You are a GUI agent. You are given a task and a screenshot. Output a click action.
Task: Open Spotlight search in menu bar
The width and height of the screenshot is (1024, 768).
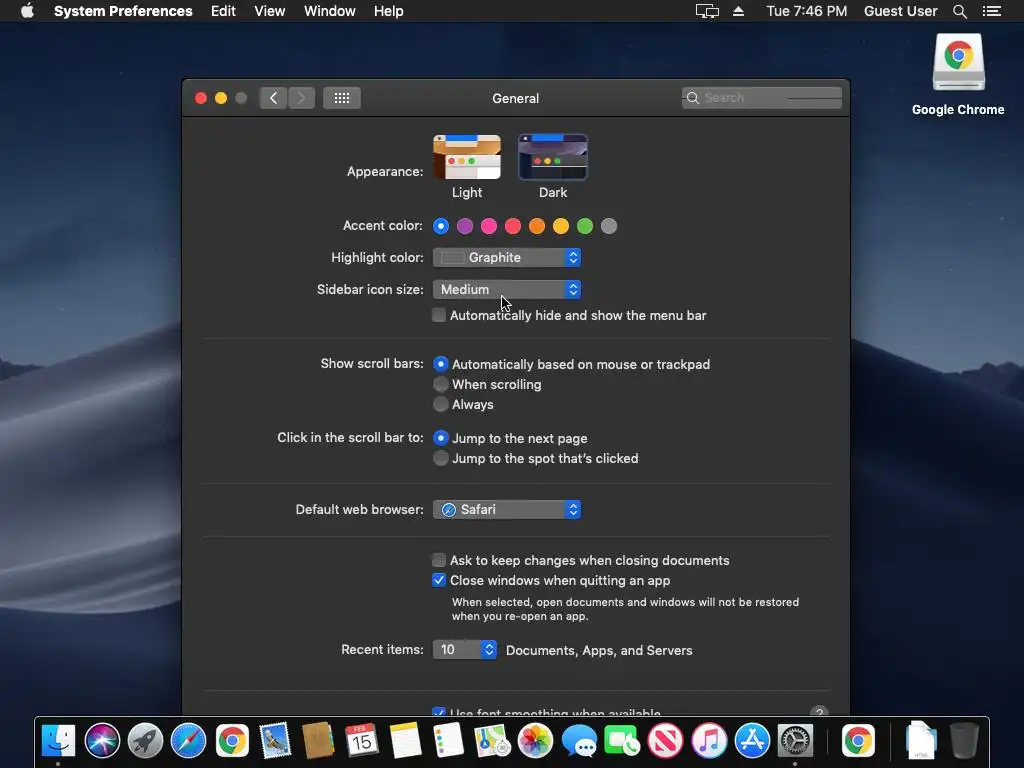tap(959, 11)
